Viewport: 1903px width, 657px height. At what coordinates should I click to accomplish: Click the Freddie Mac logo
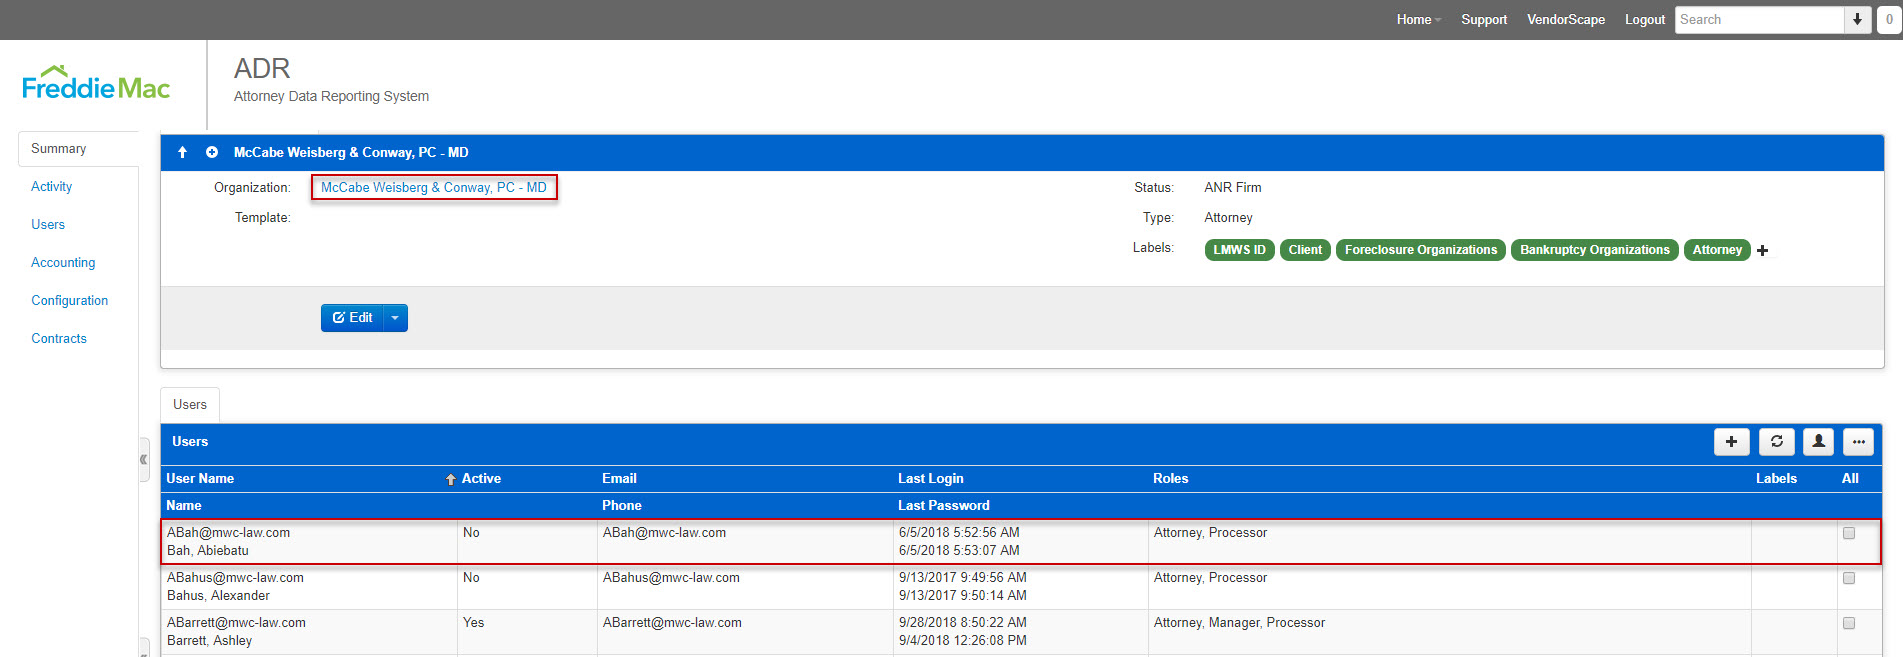click(96, 84)
